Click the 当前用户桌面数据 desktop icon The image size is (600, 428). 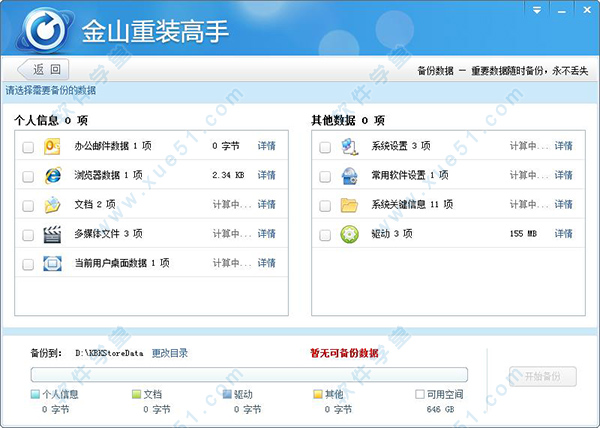(x=52, y=264)
